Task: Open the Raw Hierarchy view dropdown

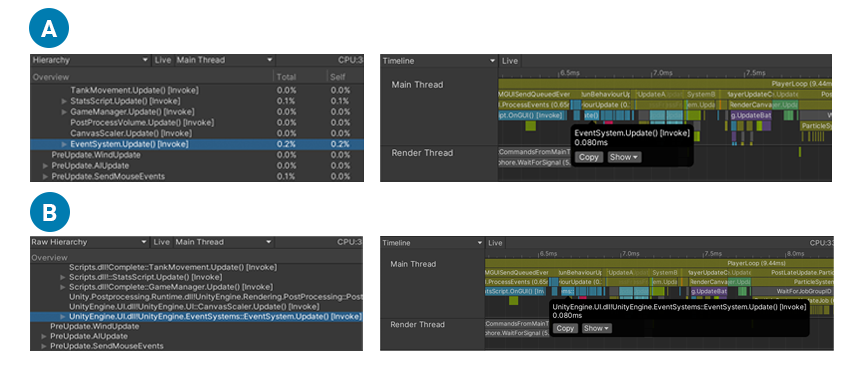Action: click(89, 242)
